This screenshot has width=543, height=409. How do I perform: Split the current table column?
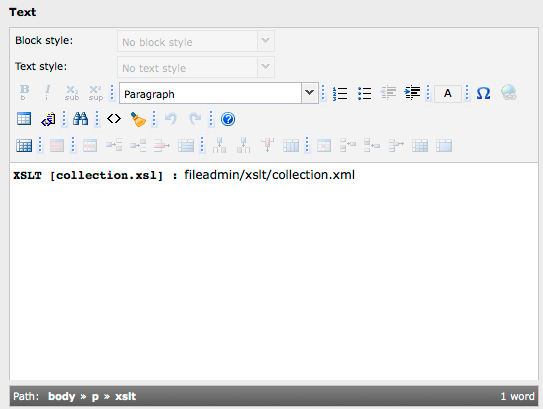(291, 145)
